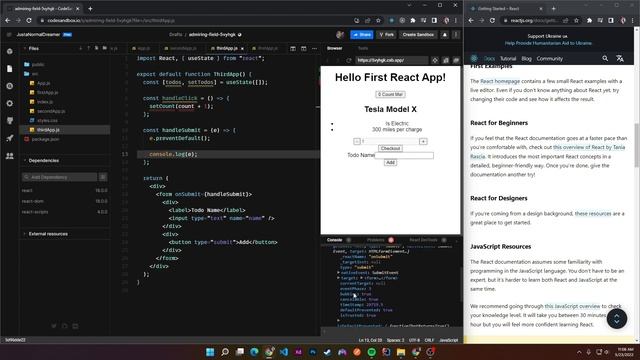
Task: Open the Live collaboration sidebar icon
Action: (10, 156)
